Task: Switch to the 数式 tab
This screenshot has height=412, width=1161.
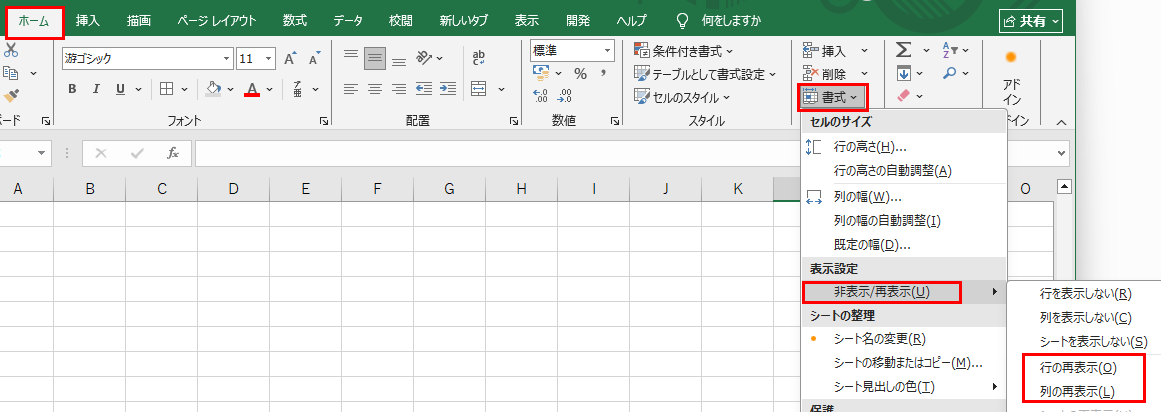Action: 295,20
